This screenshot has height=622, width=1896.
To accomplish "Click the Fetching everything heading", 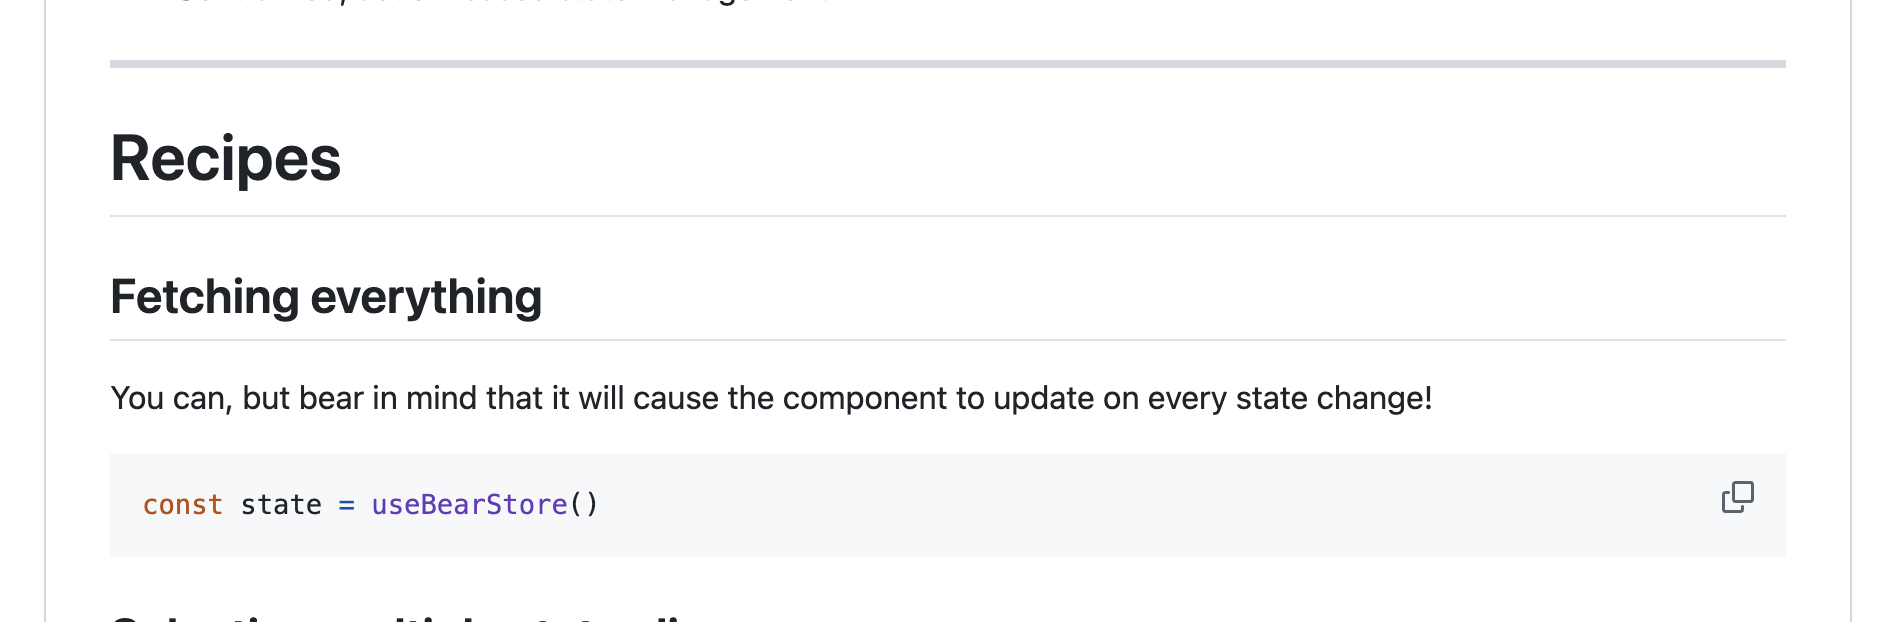I will pyautogui.click(x=326, y=297).
